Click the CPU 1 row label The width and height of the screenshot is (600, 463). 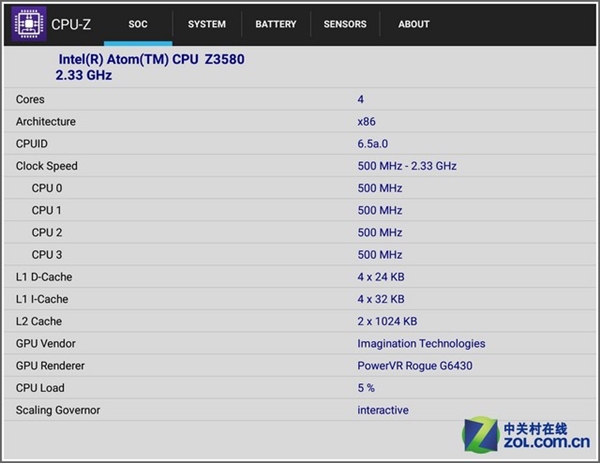click(46, 210)
